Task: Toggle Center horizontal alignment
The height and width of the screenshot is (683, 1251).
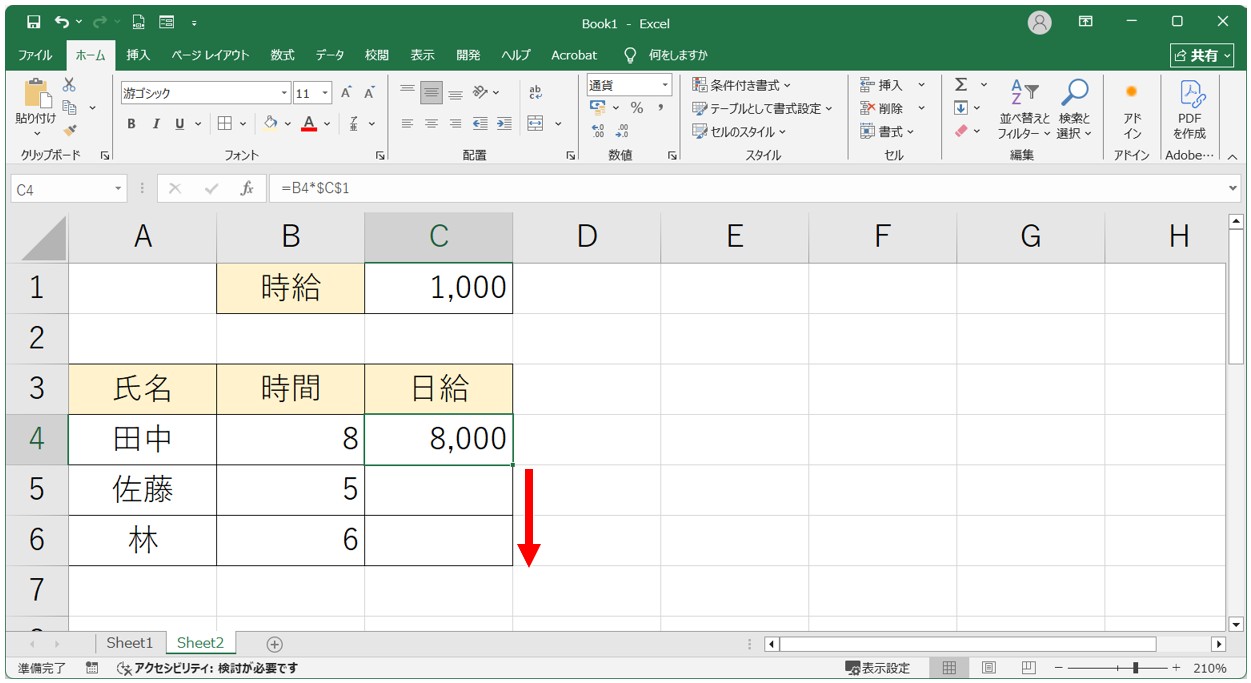Action: [431, 124]
